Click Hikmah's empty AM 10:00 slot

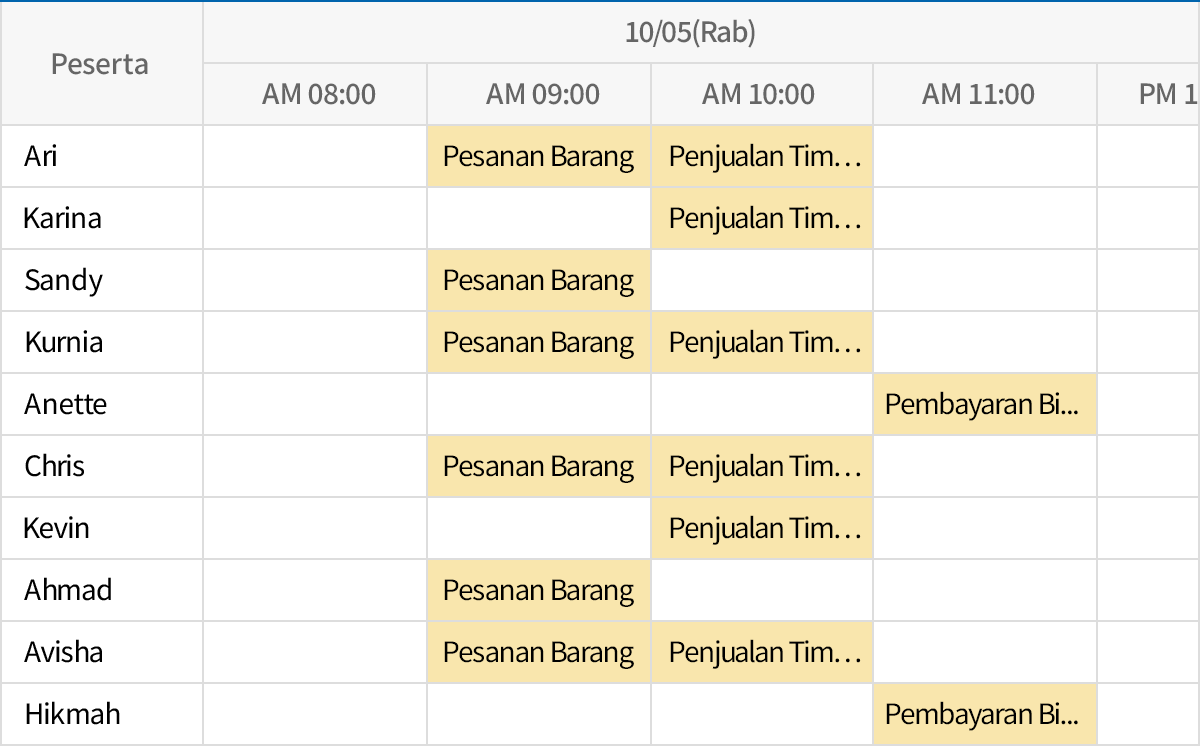click(x=761, y=714)
